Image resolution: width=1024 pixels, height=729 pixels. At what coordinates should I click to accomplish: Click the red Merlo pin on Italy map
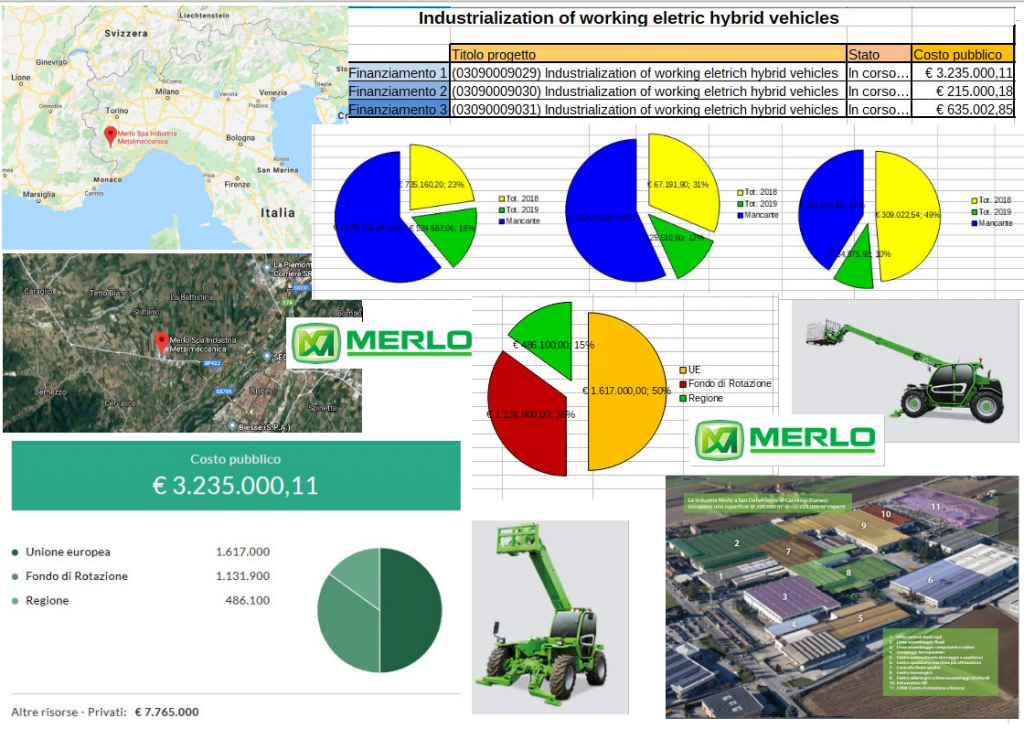coord(110,135)
